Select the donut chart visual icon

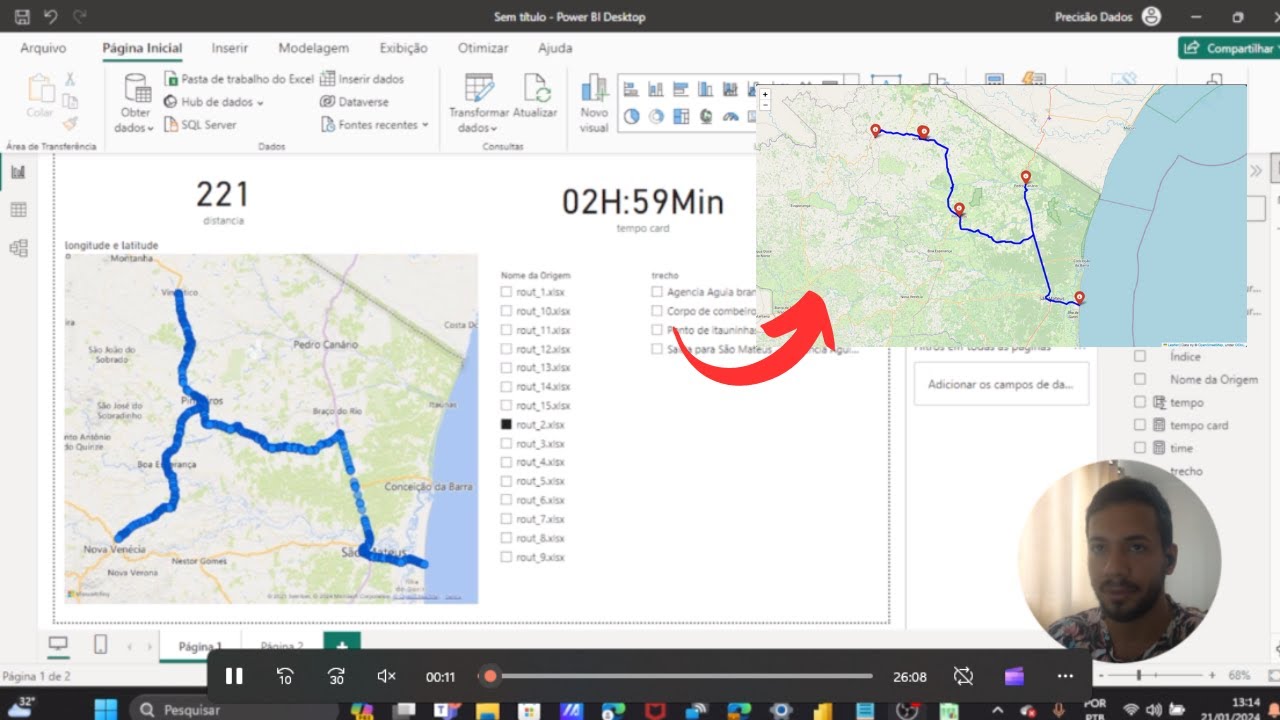point(656,116)
